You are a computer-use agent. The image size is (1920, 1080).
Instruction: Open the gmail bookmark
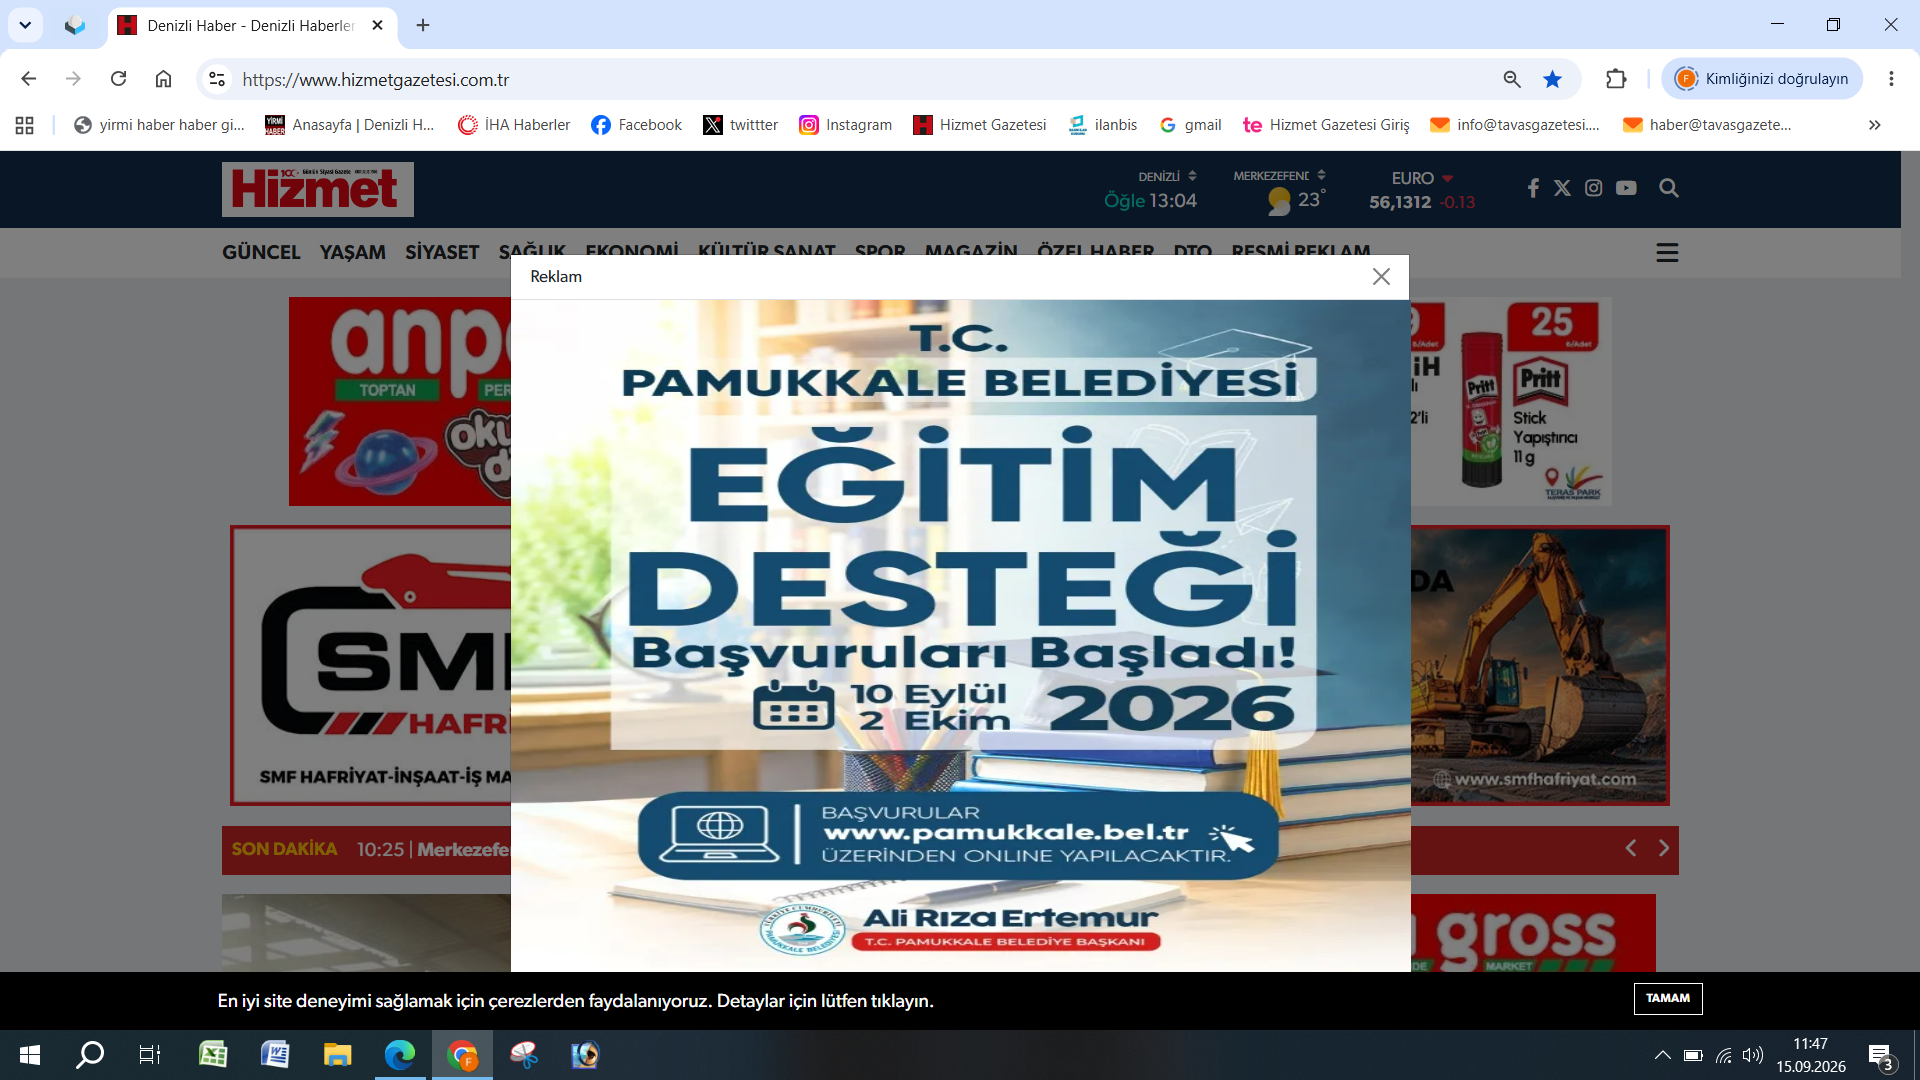click(1191, 125)
